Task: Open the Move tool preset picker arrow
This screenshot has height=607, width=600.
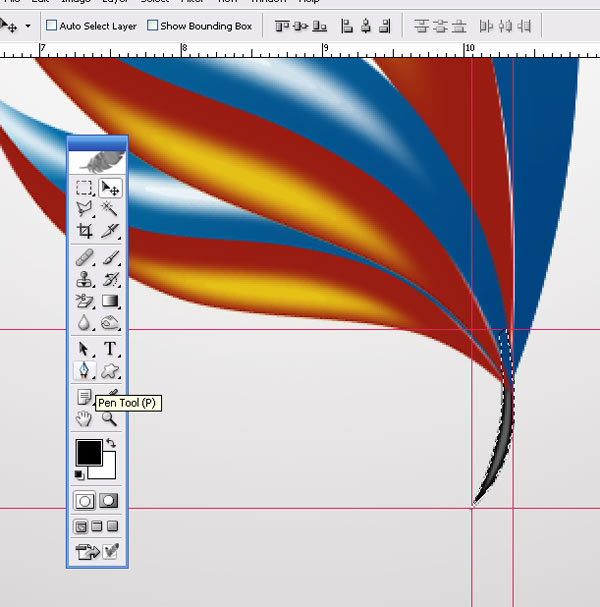Action: pos(28,25)
